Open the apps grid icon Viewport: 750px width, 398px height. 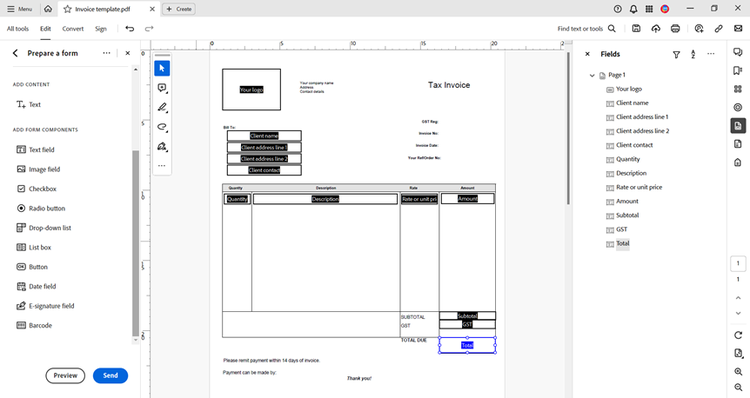coord(649,9)
